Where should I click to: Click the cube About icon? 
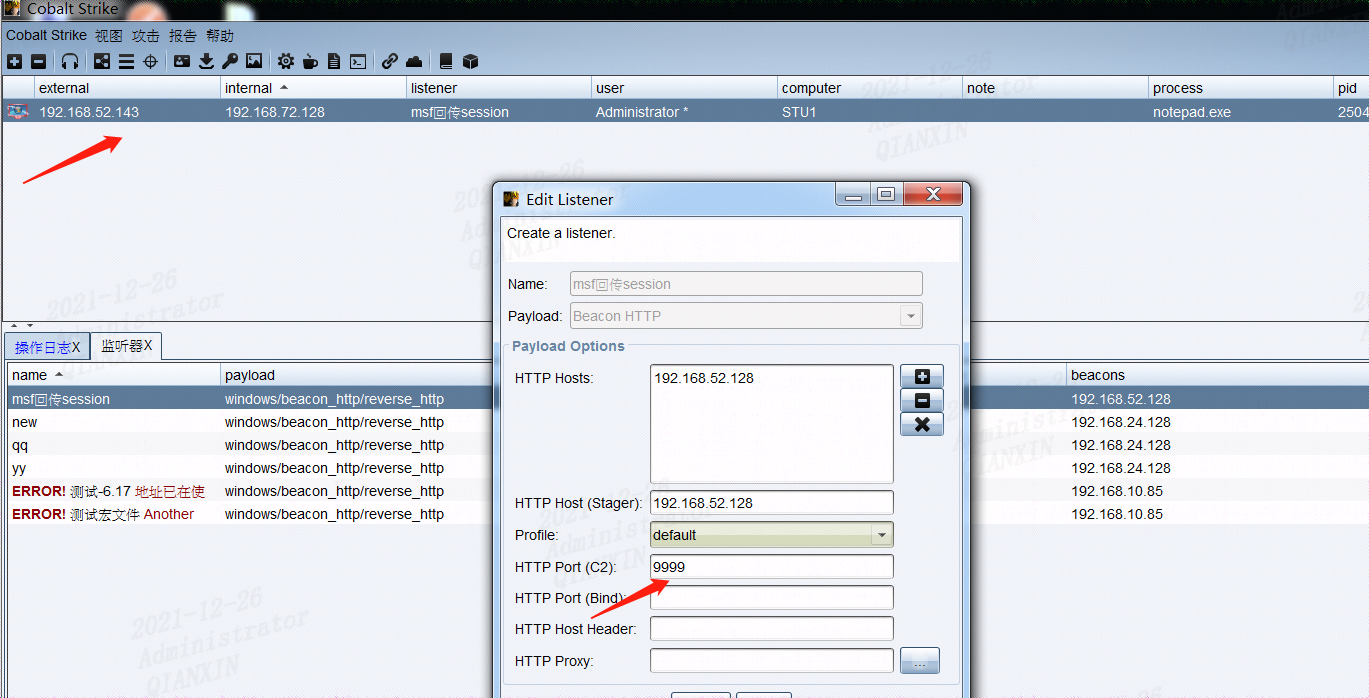point(470,61)
